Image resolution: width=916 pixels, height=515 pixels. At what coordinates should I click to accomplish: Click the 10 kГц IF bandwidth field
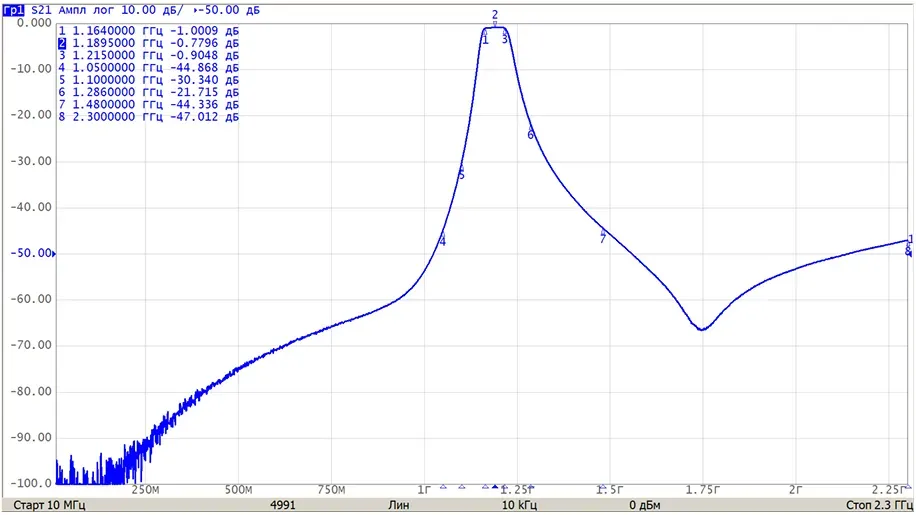pyautogui.click(x=519, y=505)
